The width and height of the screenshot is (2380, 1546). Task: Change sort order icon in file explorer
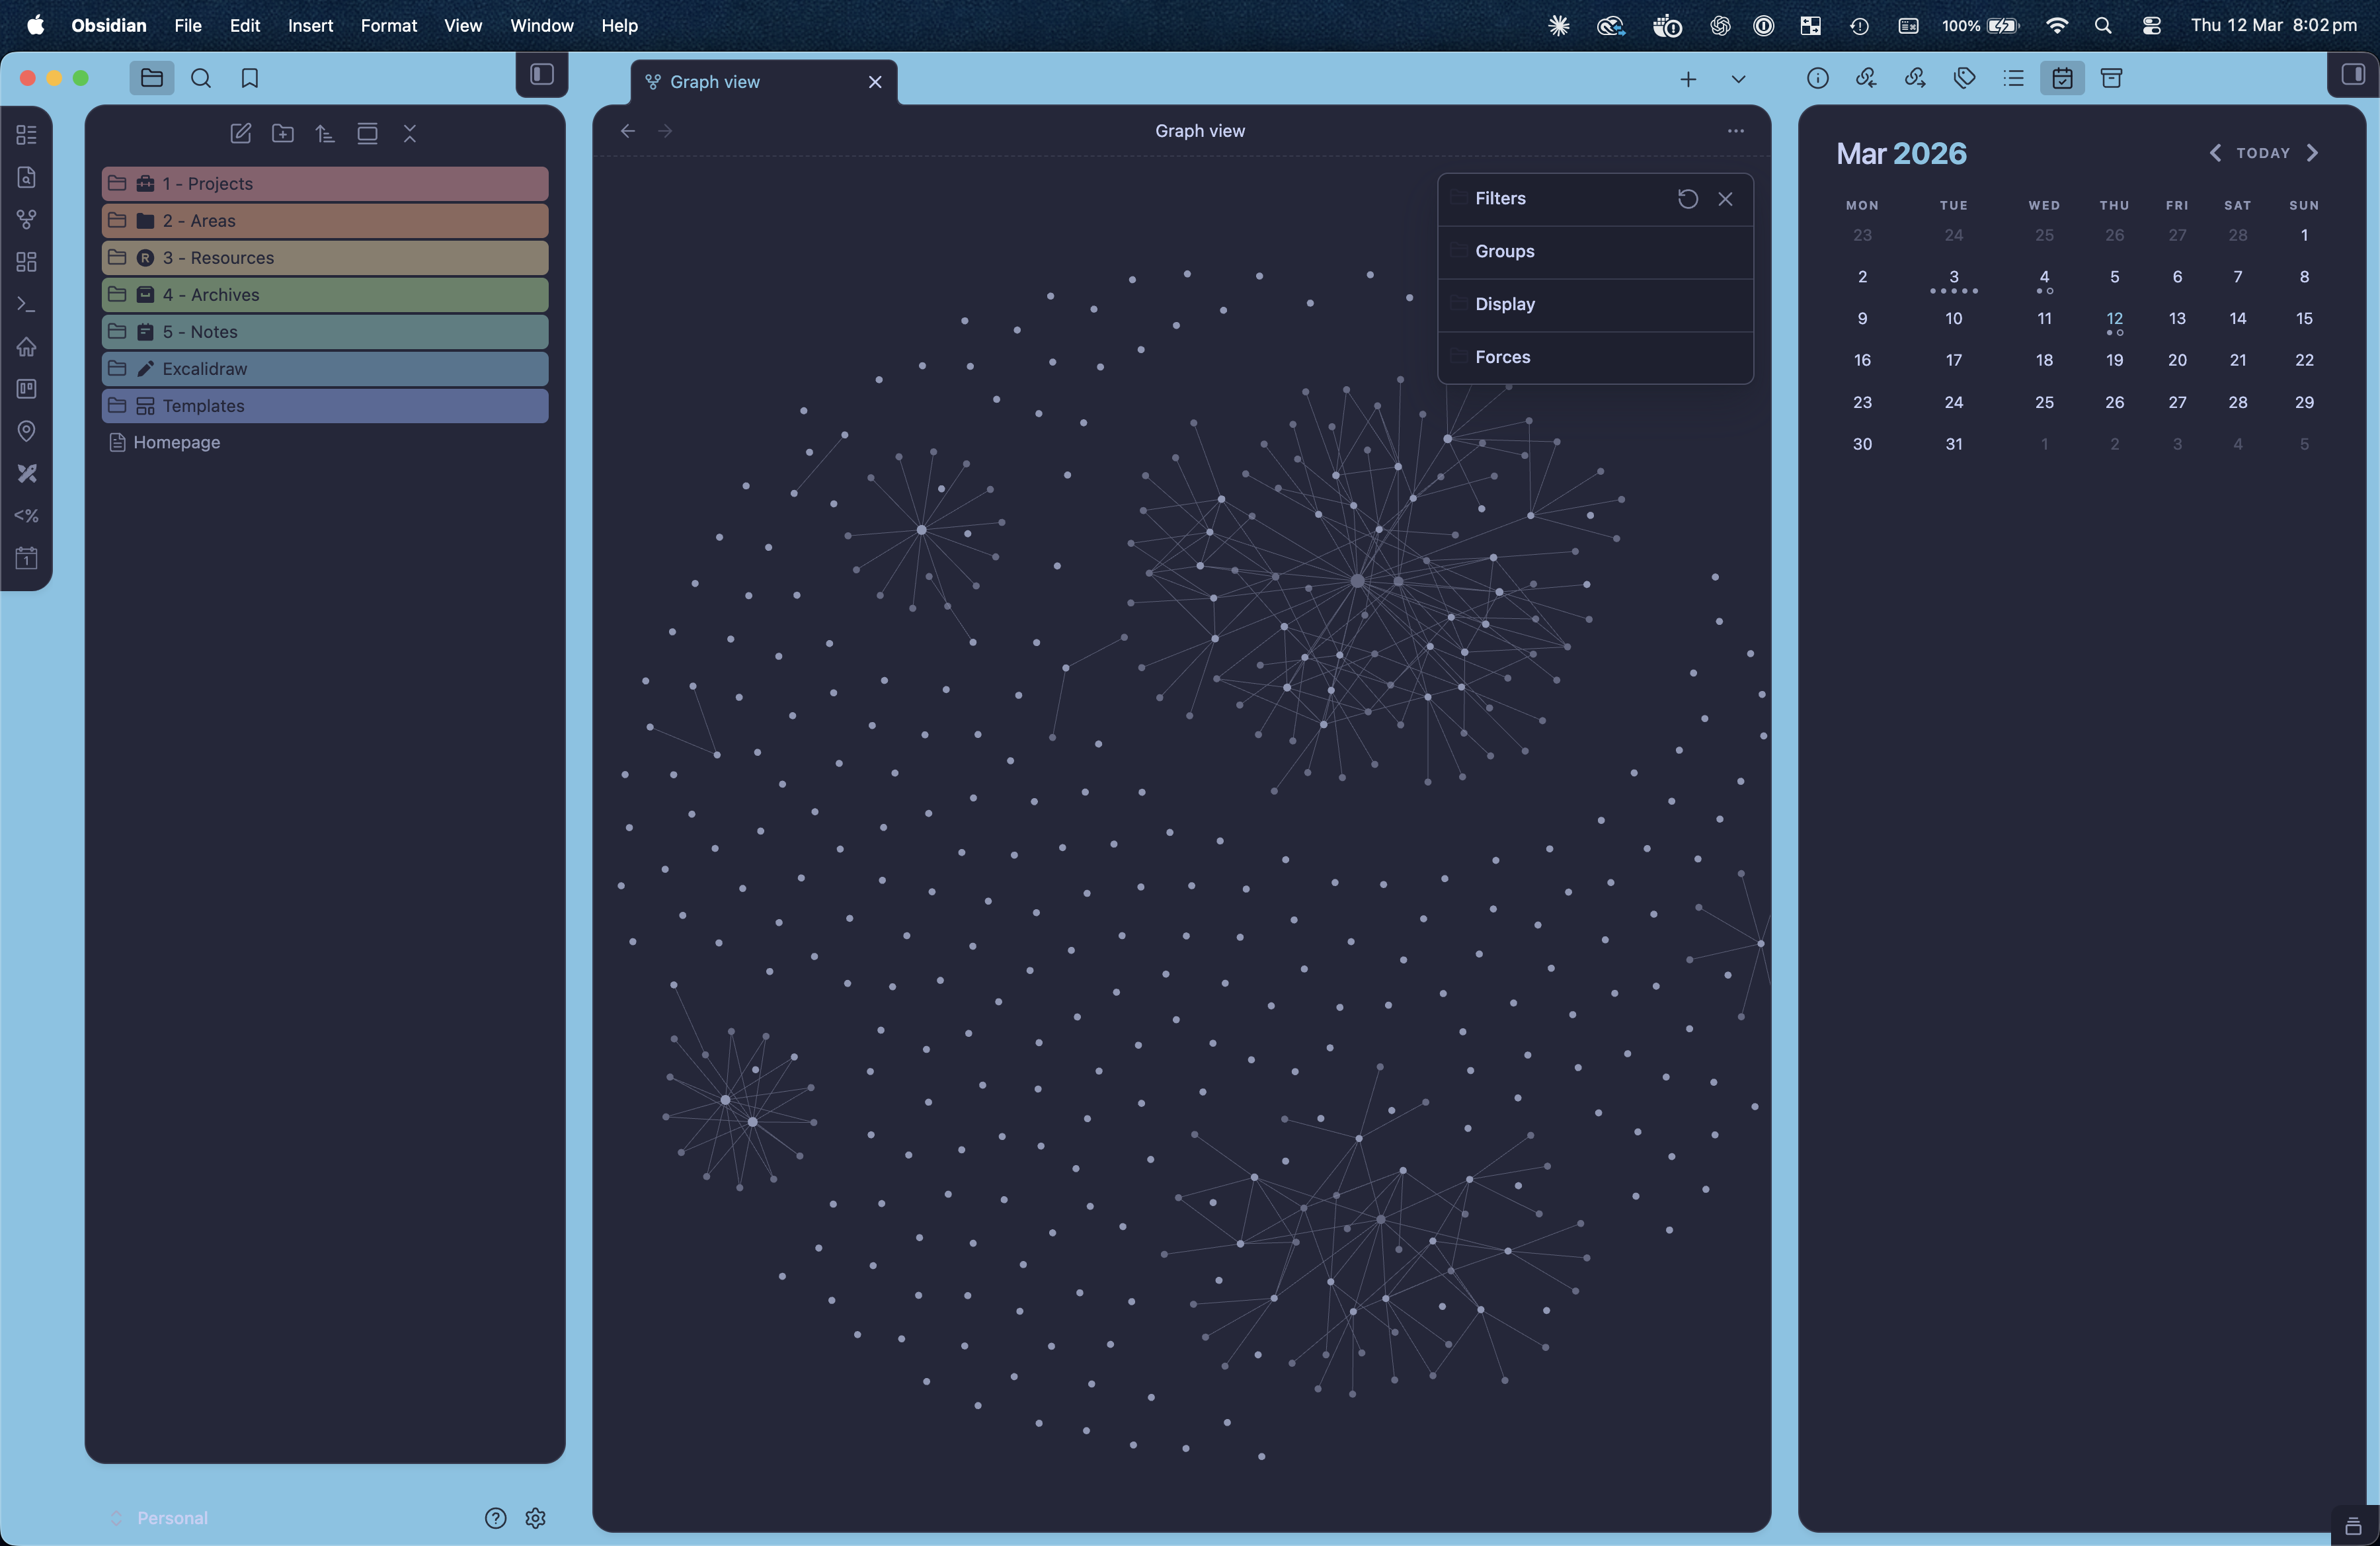coord(325,133)
